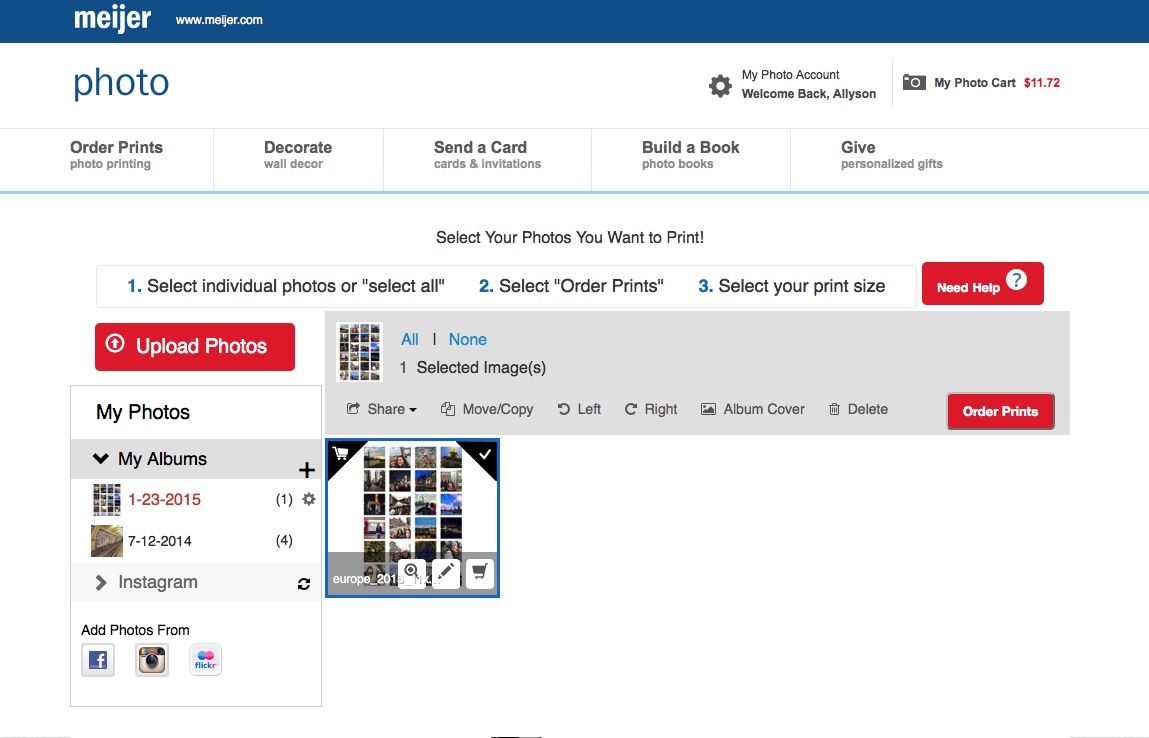Open settings gear for 1-23-2015 album
Image resolution: width=1149 pixels, height=738 pixels.
coord(309,499)
